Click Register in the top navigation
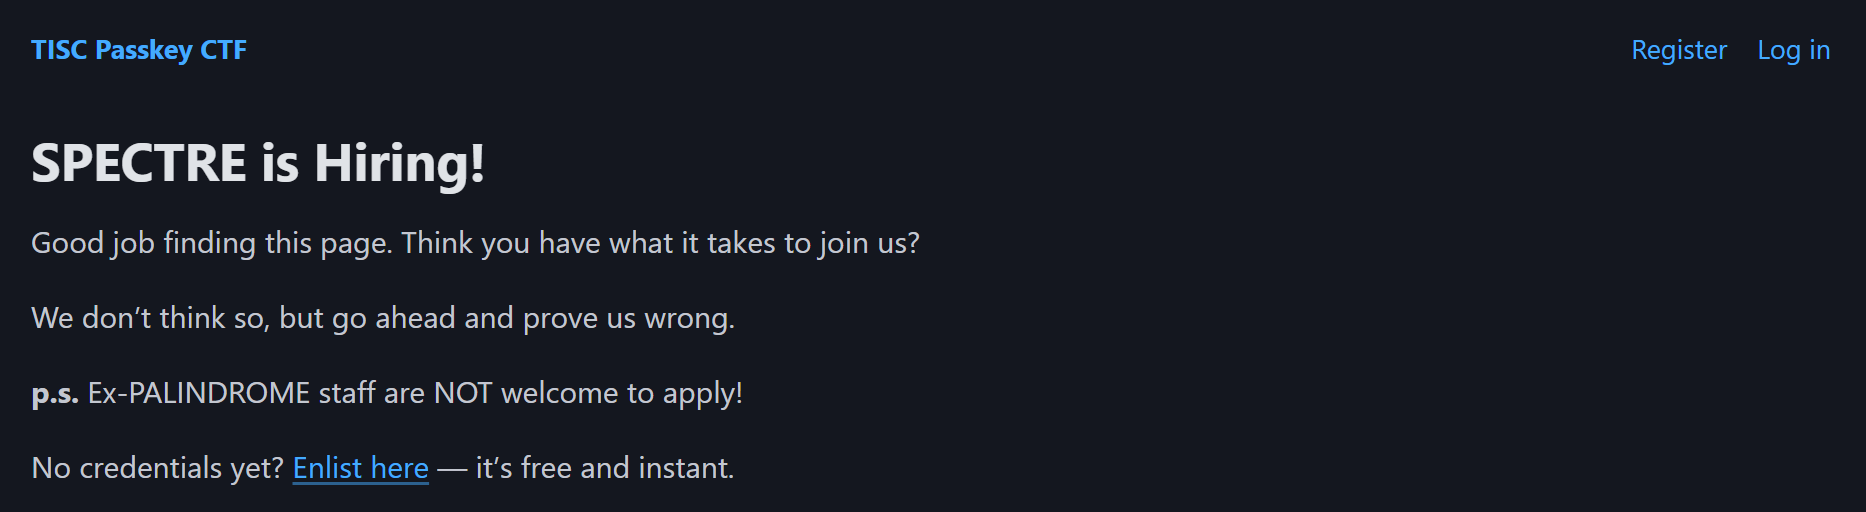The height and width of the screenshot is (512, 1866). pyautogui.click(x=1678, y=50)
